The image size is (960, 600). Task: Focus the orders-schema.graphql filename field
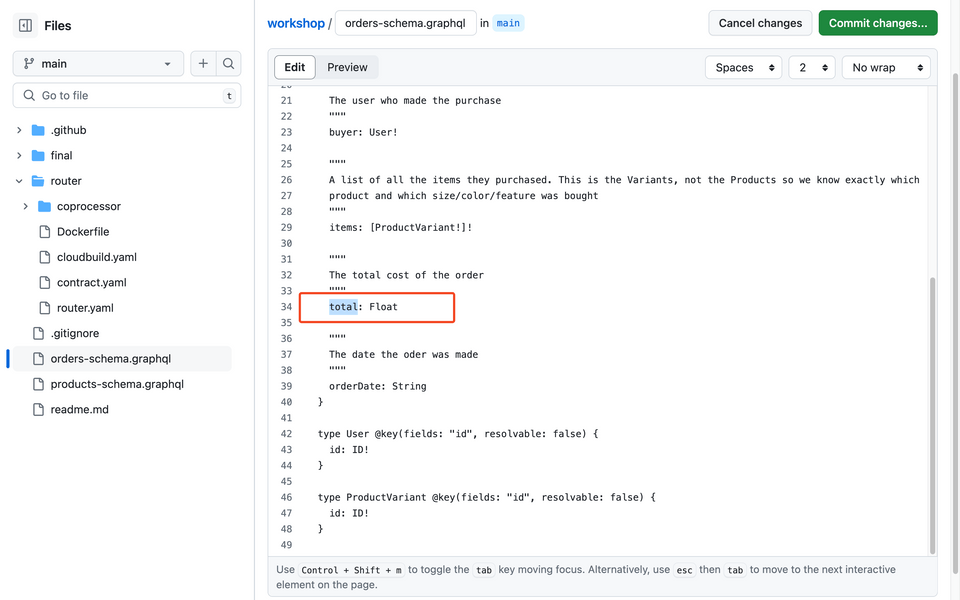coord(405,23)
